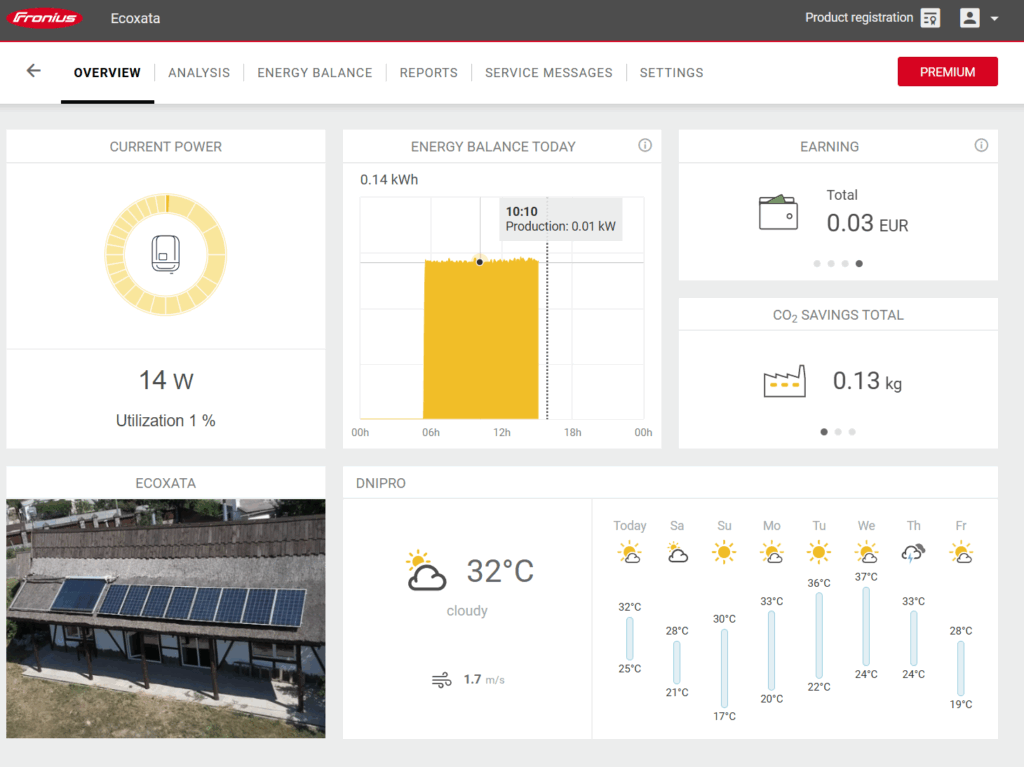The width and height of the screenshot is (1024, 767).
Task: Open the Ecoxata solar panel photo
Action: 166,619
